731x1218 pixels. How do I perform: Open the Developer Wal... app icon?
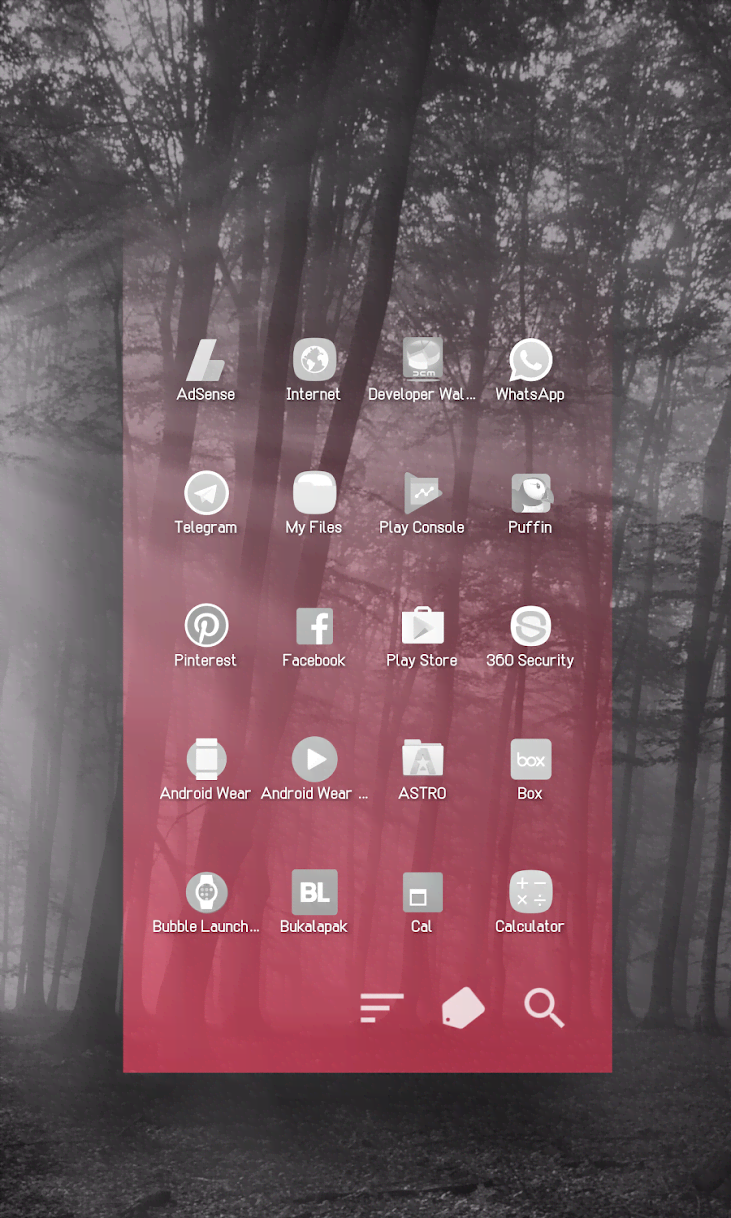[x=422, y=360]
